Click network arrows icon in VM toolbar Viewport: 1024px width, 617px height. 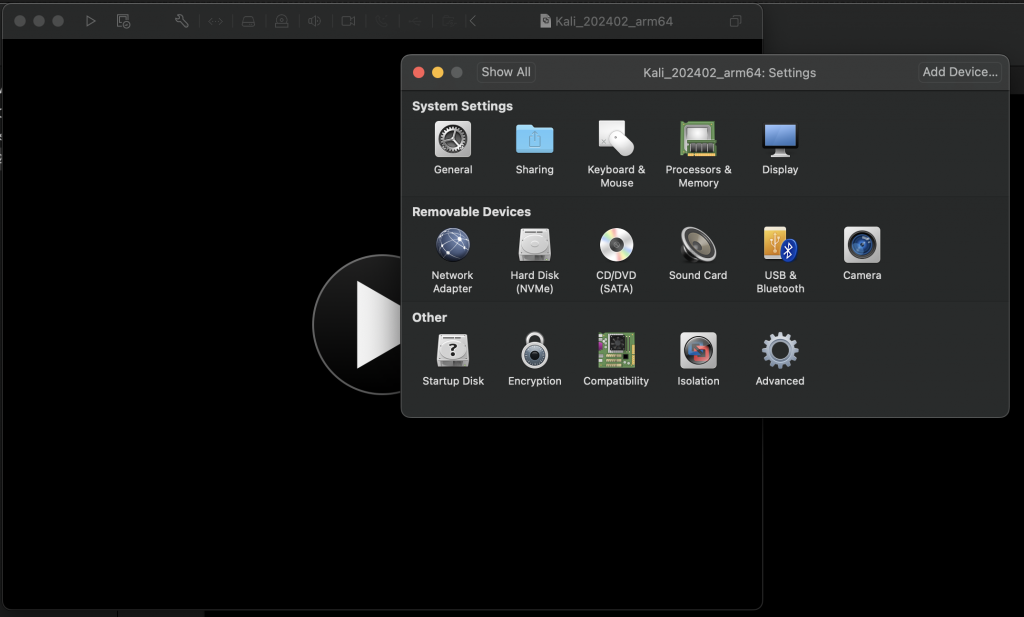[x=216, y=21]
